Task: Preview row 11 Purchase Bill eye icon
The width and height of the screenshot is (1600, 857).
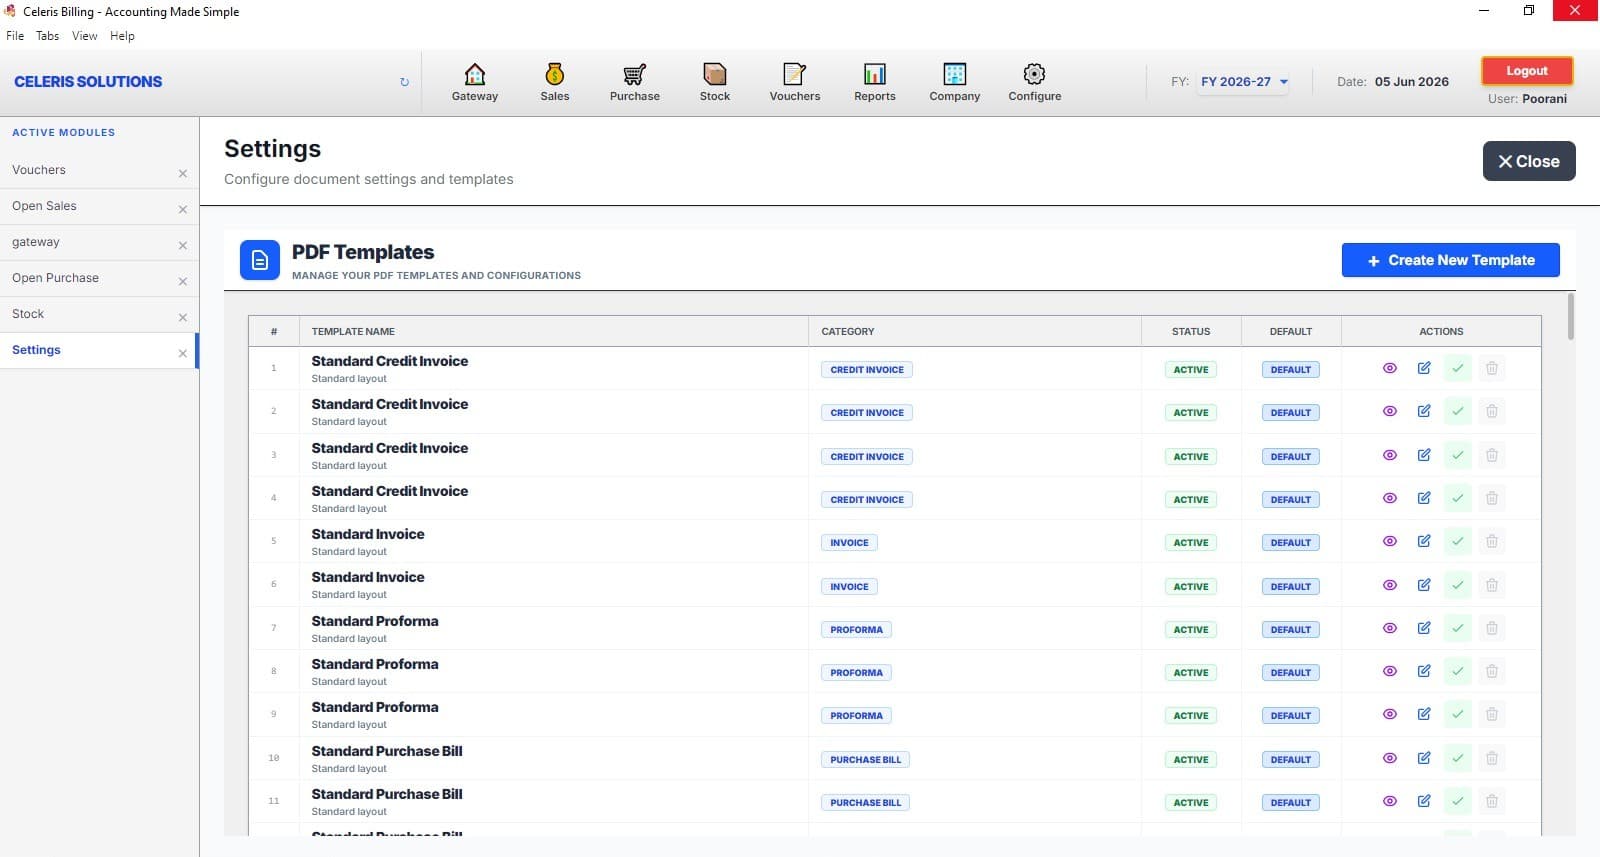Action: click(x=1390, y=801)
